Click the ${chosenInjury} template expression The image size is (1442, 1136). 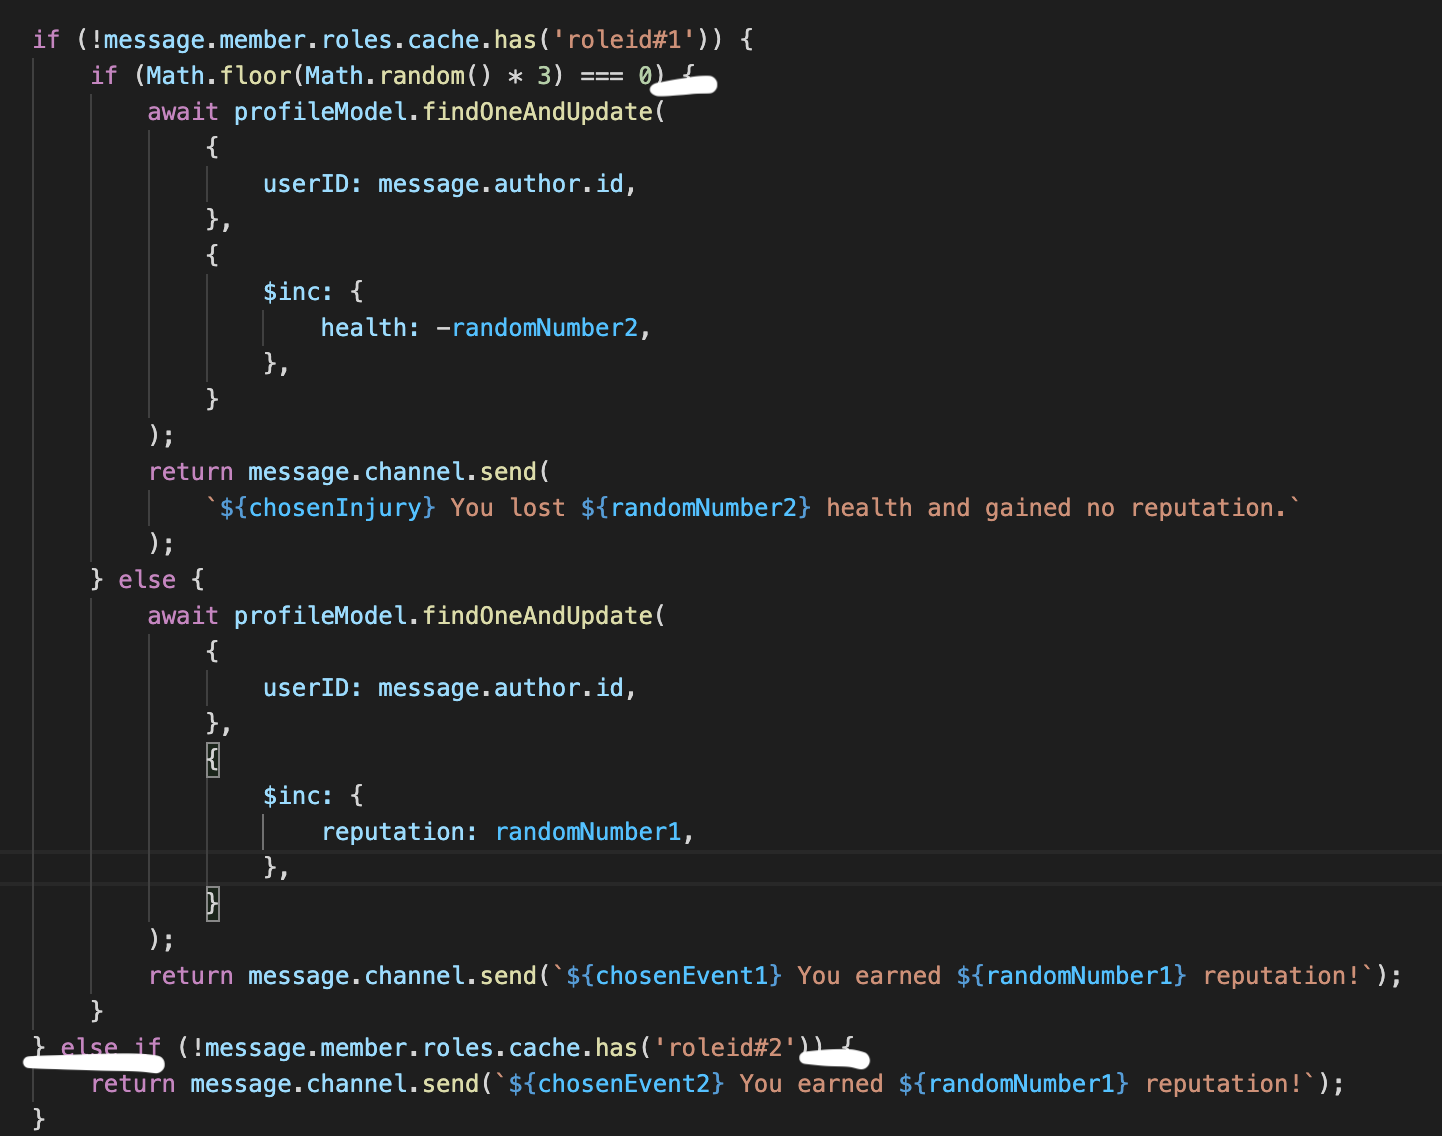point(328,508)
